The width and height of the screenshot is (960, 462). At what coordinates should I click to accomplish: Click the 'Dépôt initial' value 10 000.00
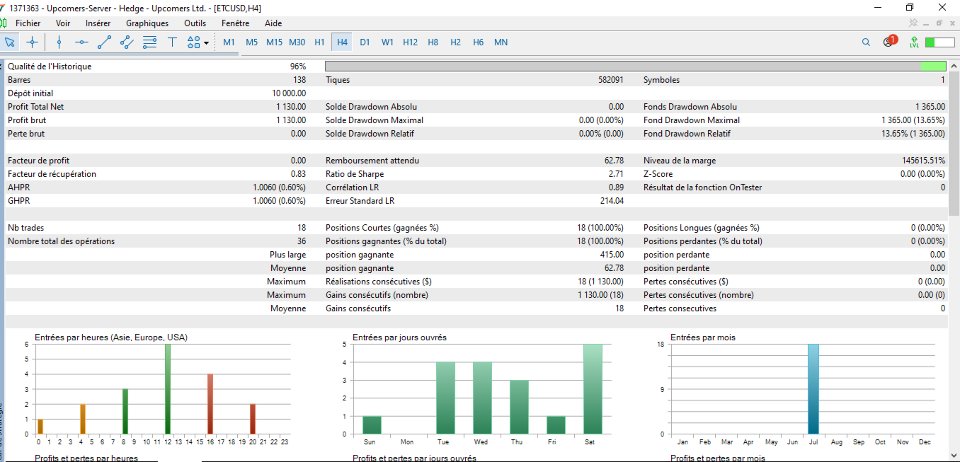click(x=289, y=93)
